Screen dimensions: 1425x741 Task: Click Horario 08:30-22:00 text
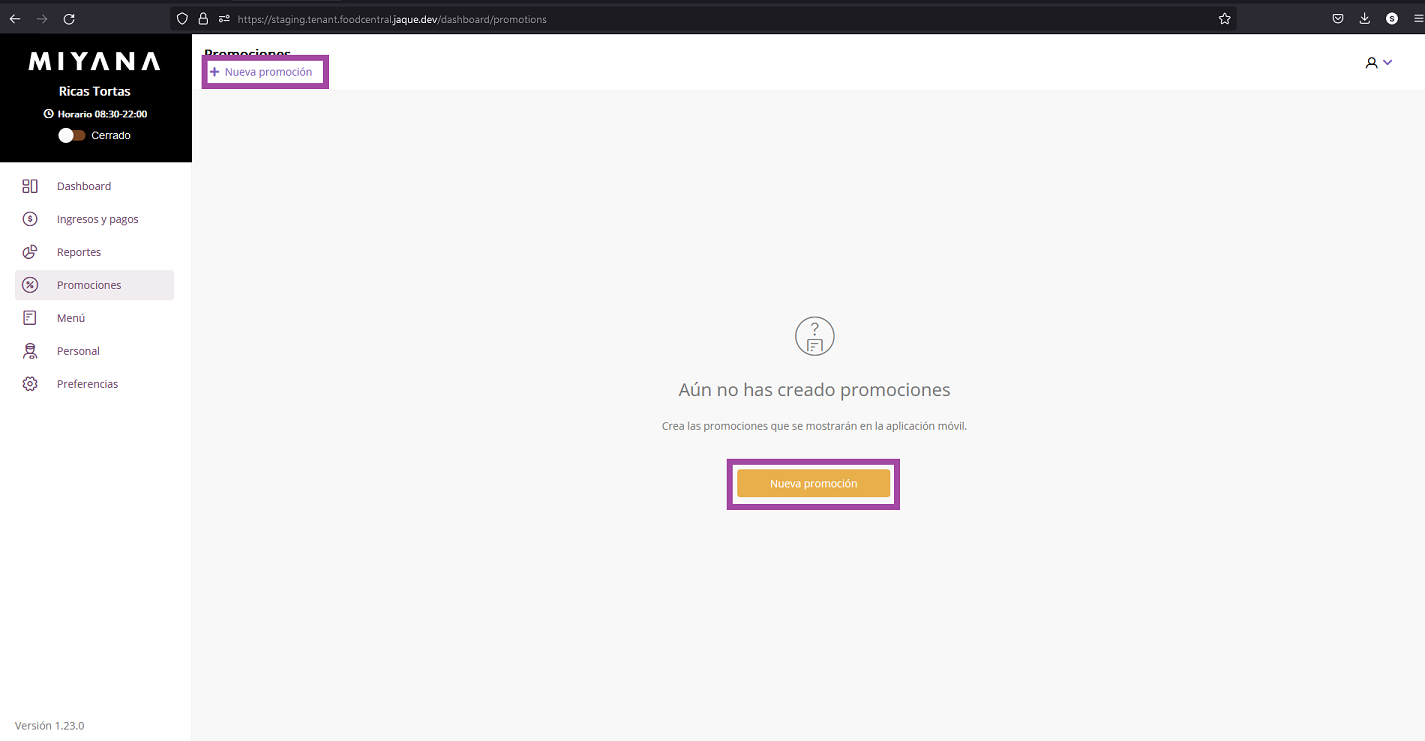coord(102,114)
